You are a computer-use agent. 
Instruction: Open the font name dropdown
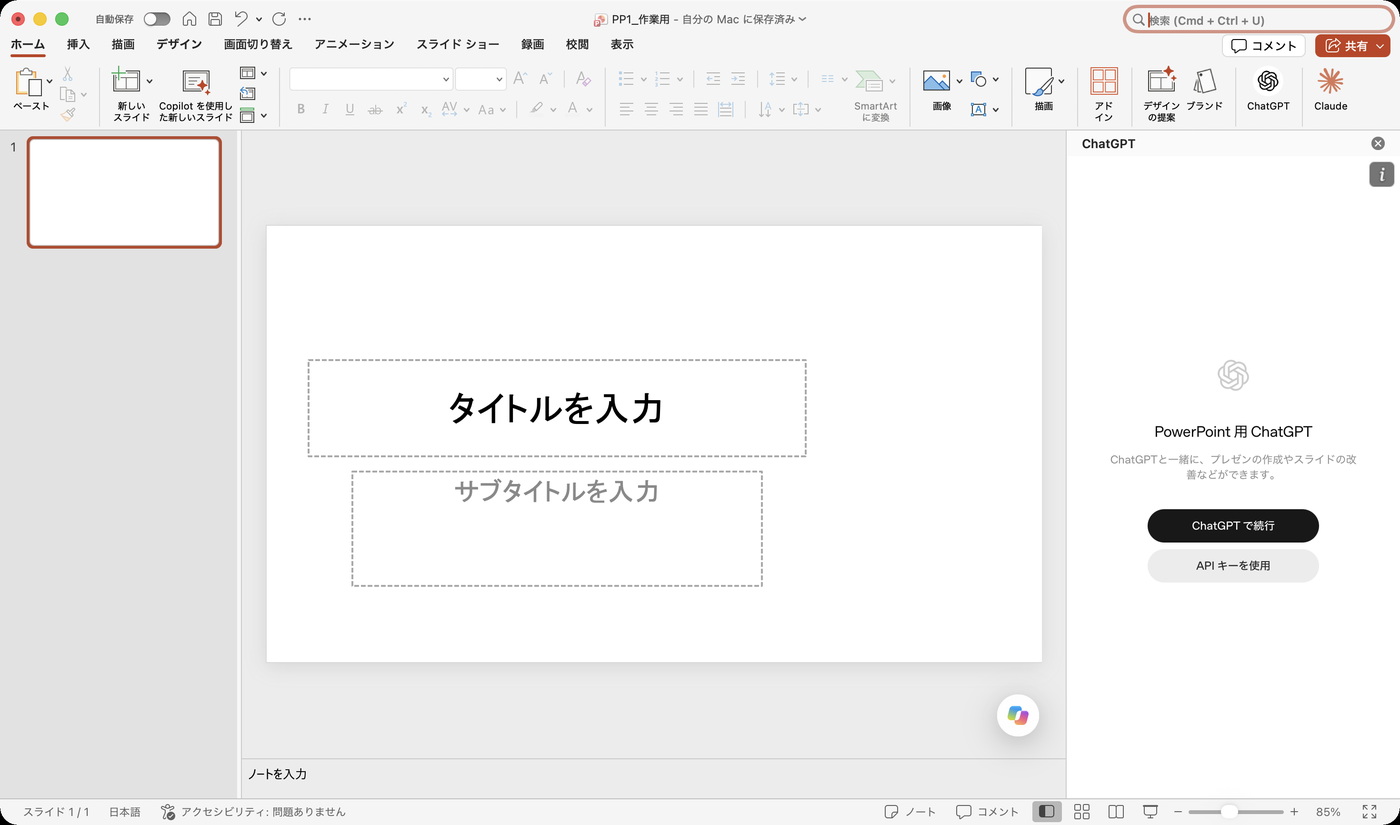point(446,80)
